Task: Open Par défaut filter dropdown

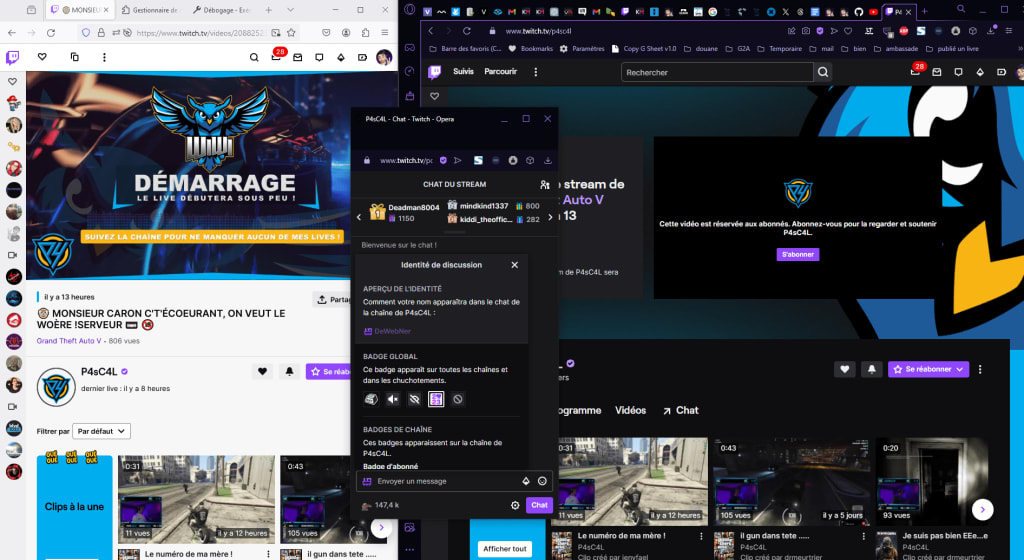Action: pos(101,431)
